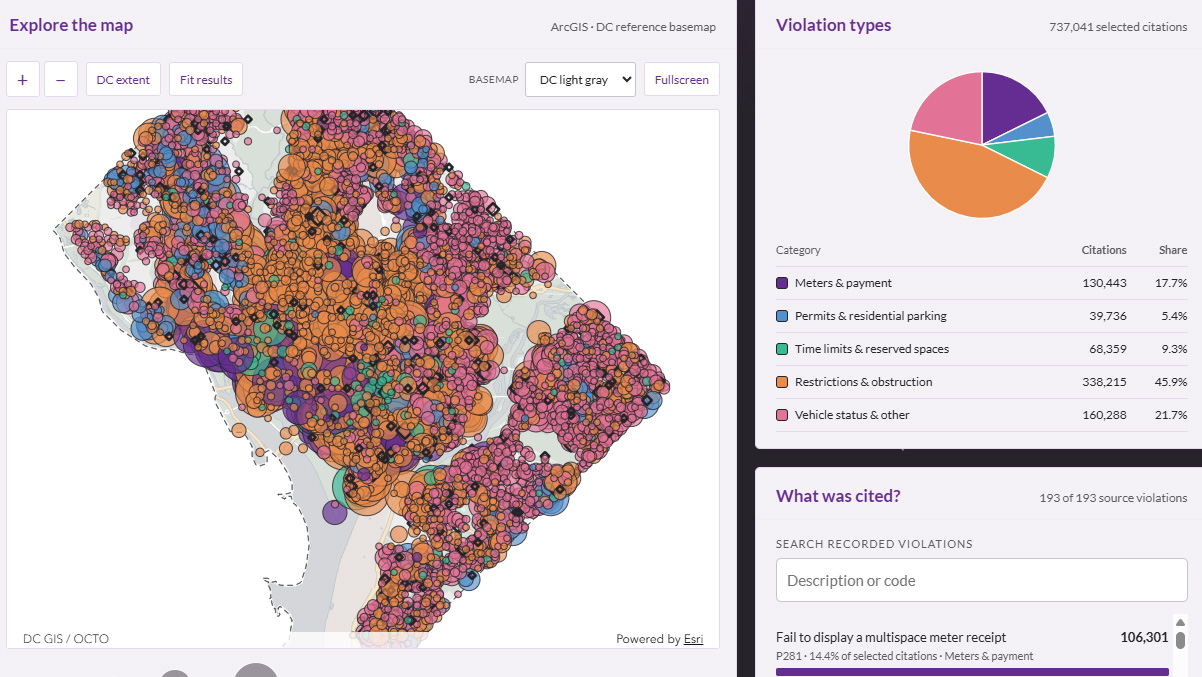The height and width of the screenshot is (677, 1202).
Task: Select the Vehicle status & other pink swatch
Action: point(782,415)
